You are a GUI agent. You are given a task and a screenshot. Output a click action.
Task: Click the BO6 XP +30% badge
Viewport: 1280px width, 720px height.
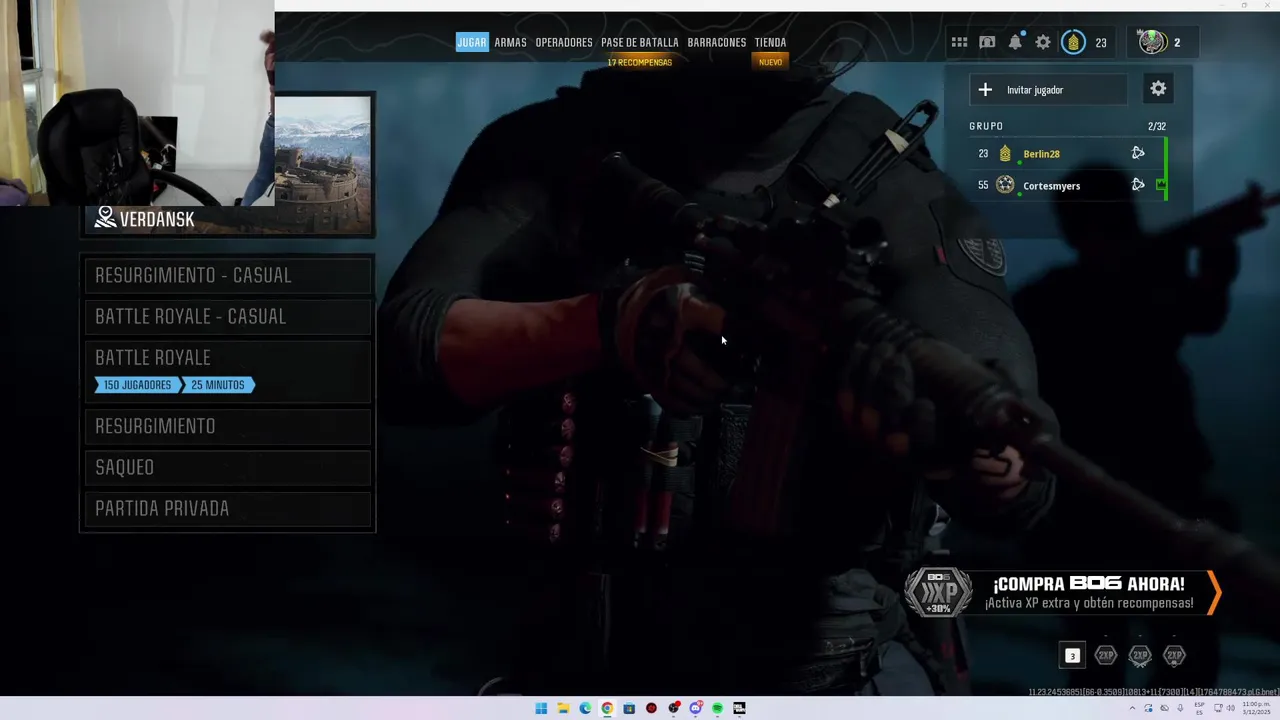pyautogui.click(x=938, y=593)
